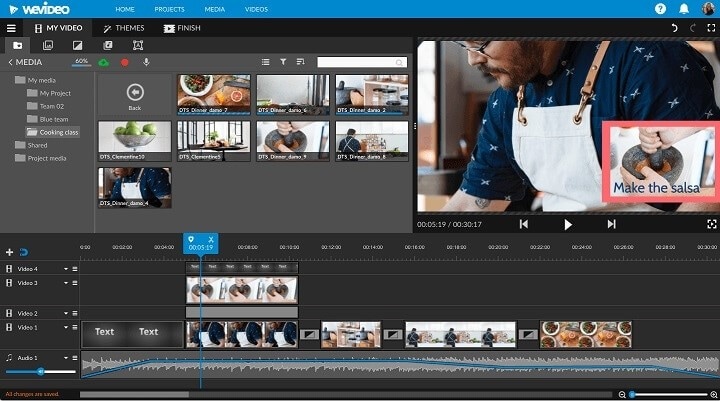
Task: Go to VIDEOS in top navigation
Action: (x=256, y=9)
